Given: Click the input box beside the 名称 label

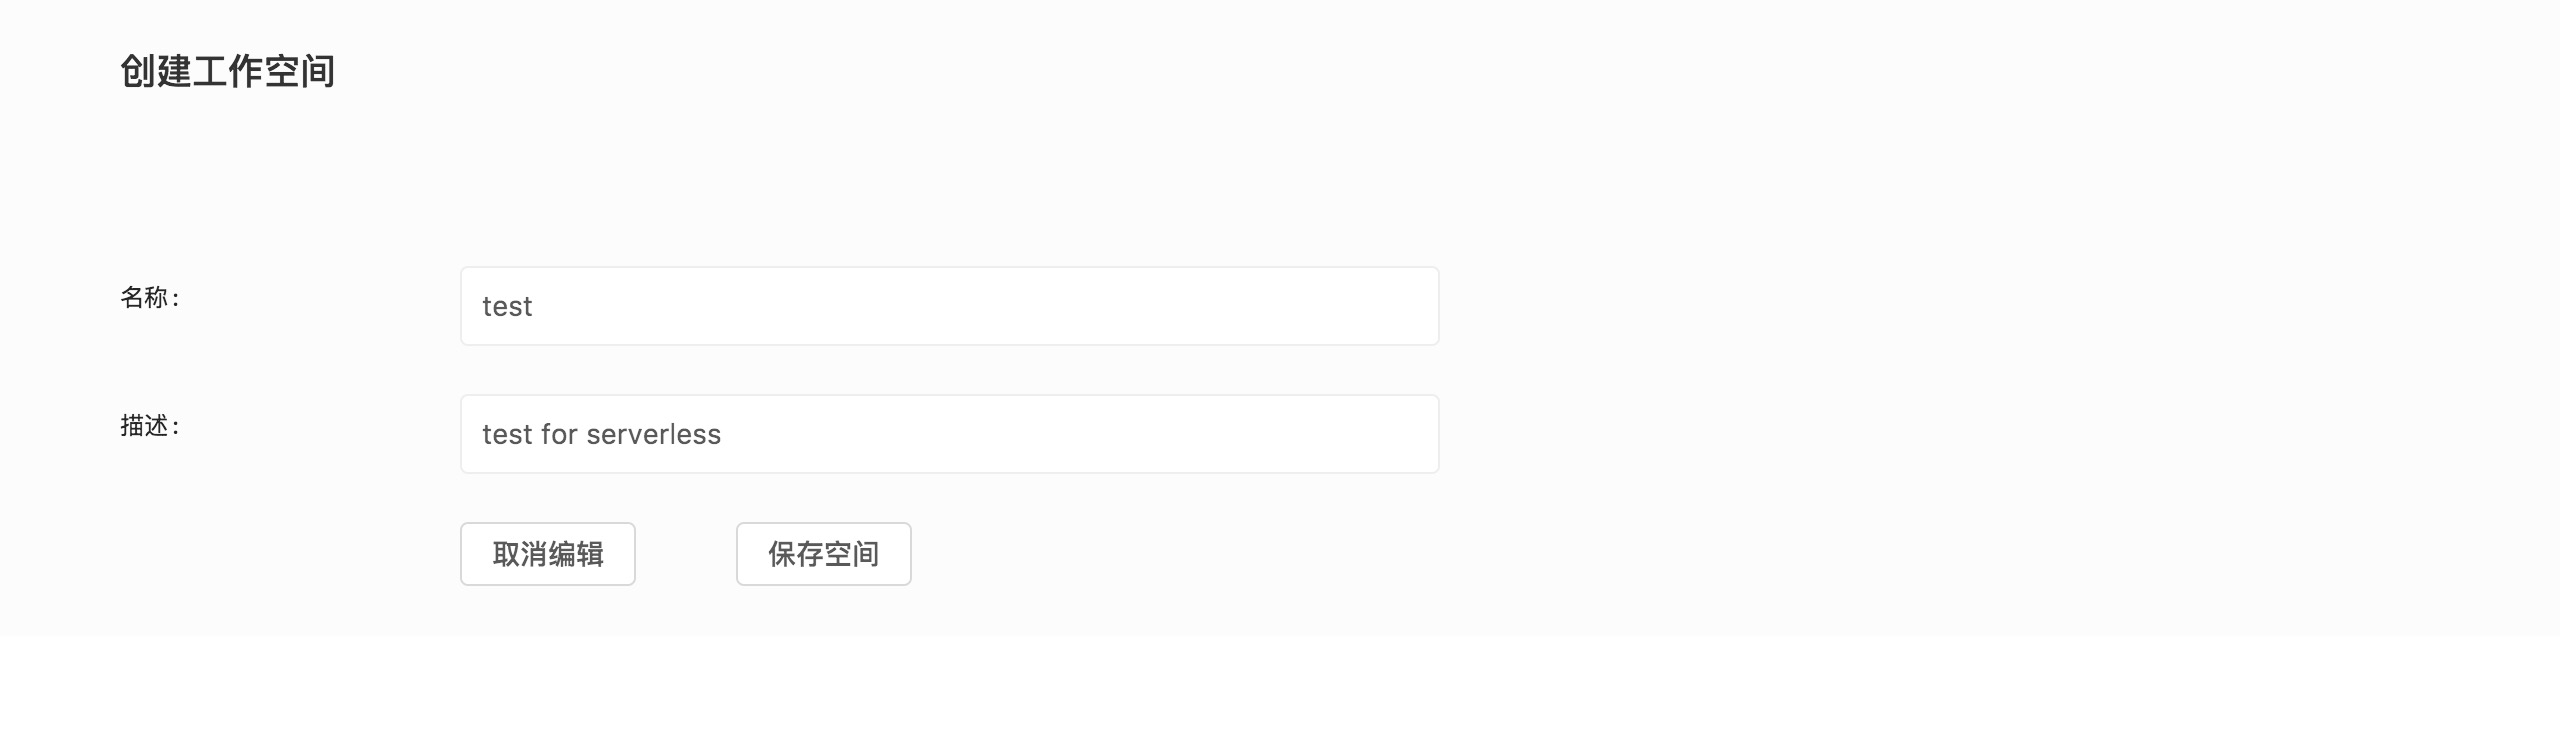Looking at the screenshot, I should click(949, 306).
